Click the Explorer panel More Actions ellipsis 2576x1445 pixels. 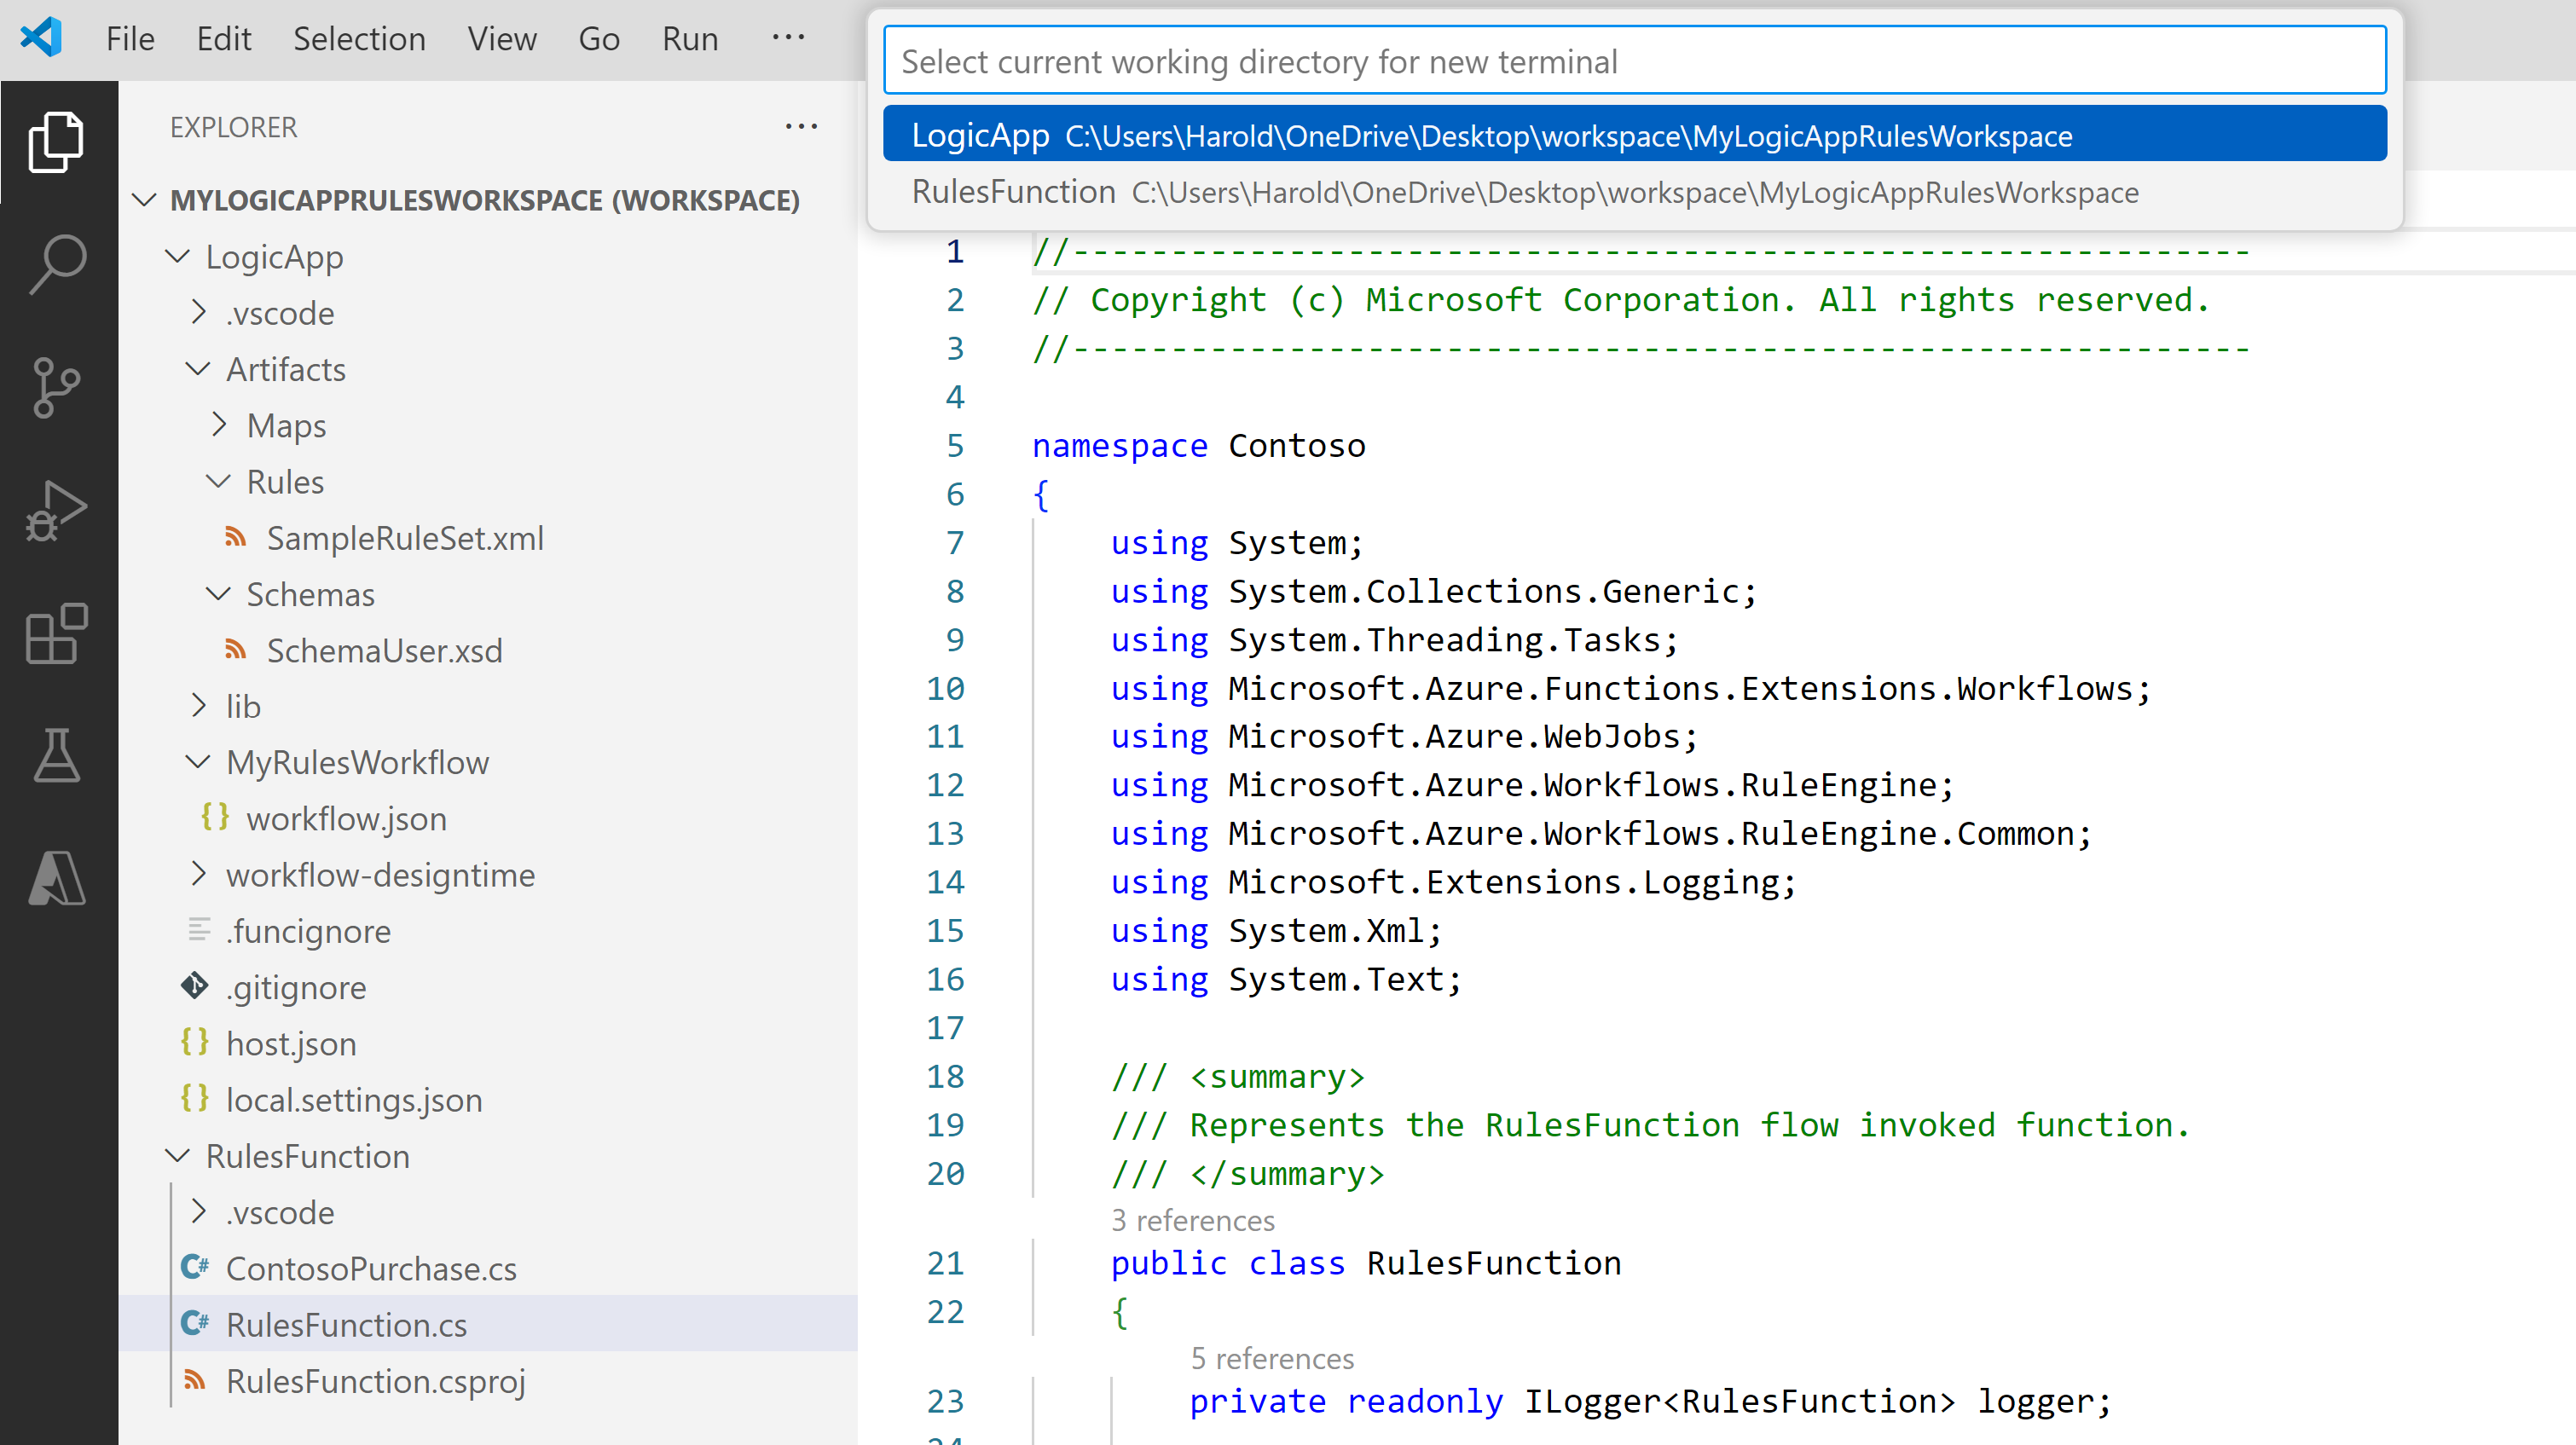coord(801,126)
